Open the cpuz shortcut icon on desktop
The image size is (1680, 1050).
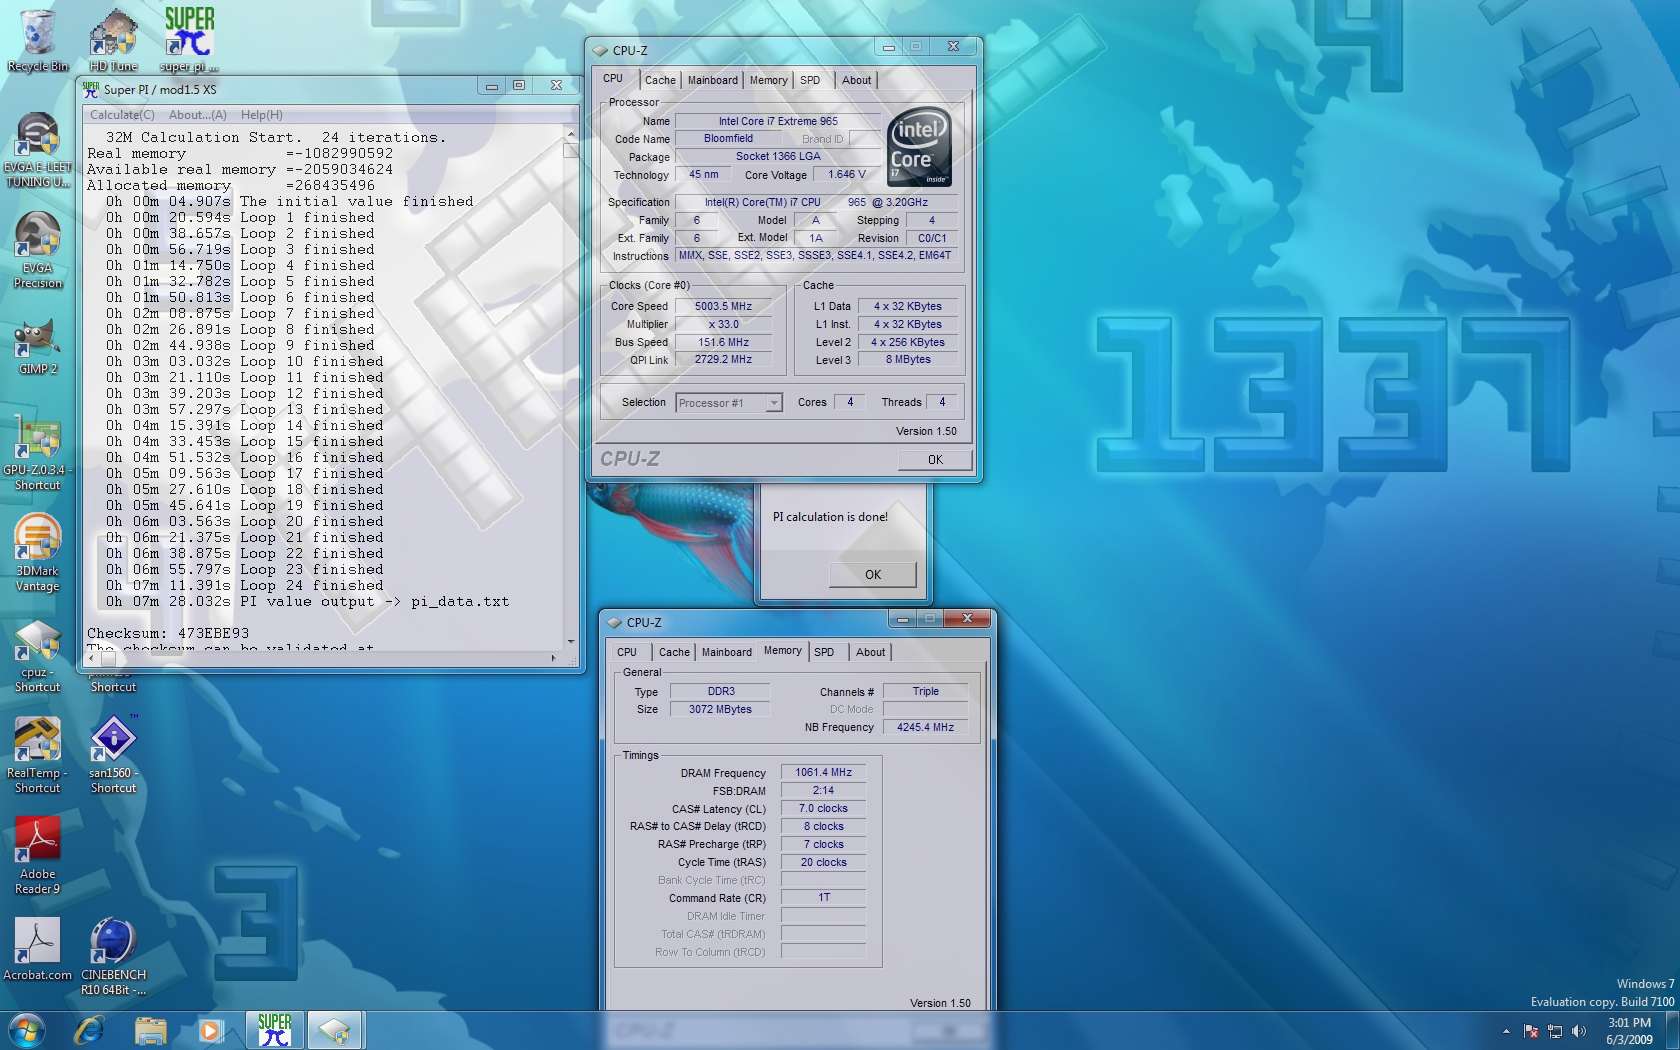pyautogui.click(x=37, y=655)
